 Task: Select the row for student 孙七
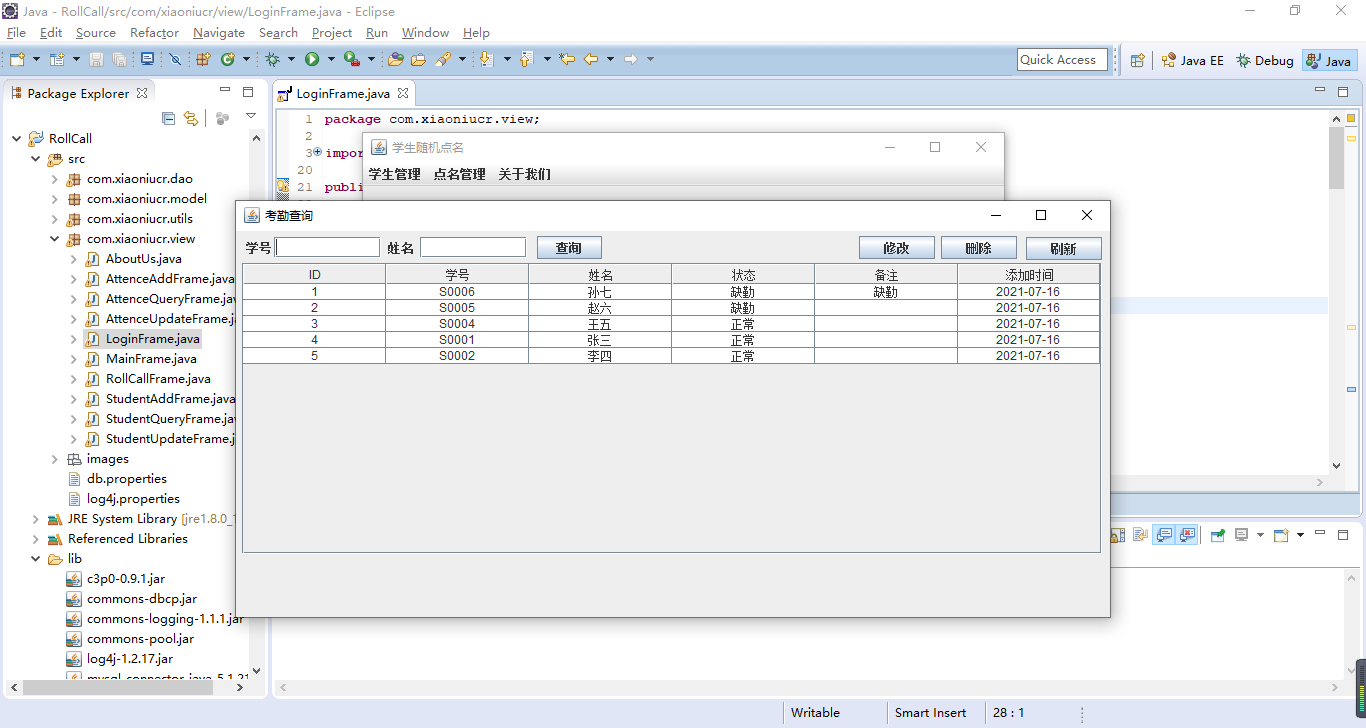pos(671,292)
